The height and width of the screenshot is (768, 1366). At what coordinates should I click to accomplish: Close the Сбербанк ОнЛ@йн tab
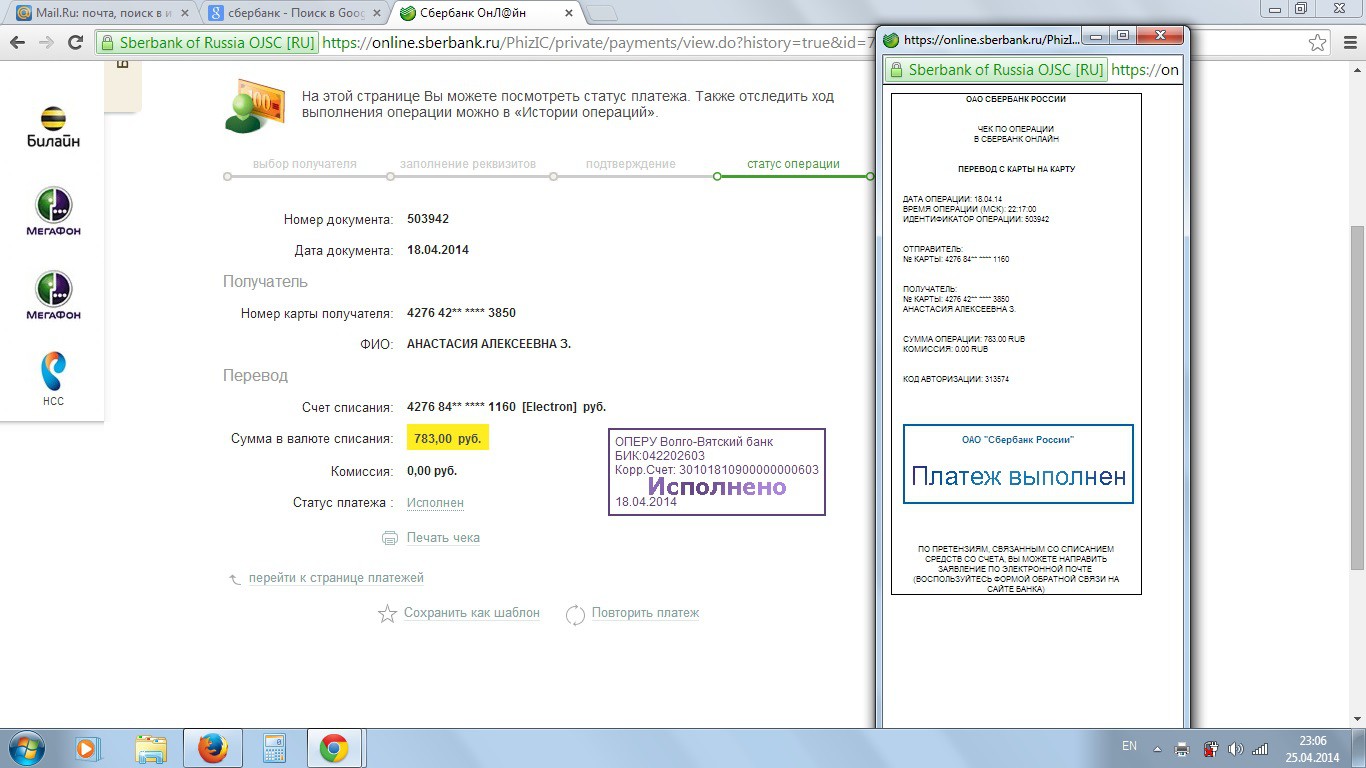569,13
